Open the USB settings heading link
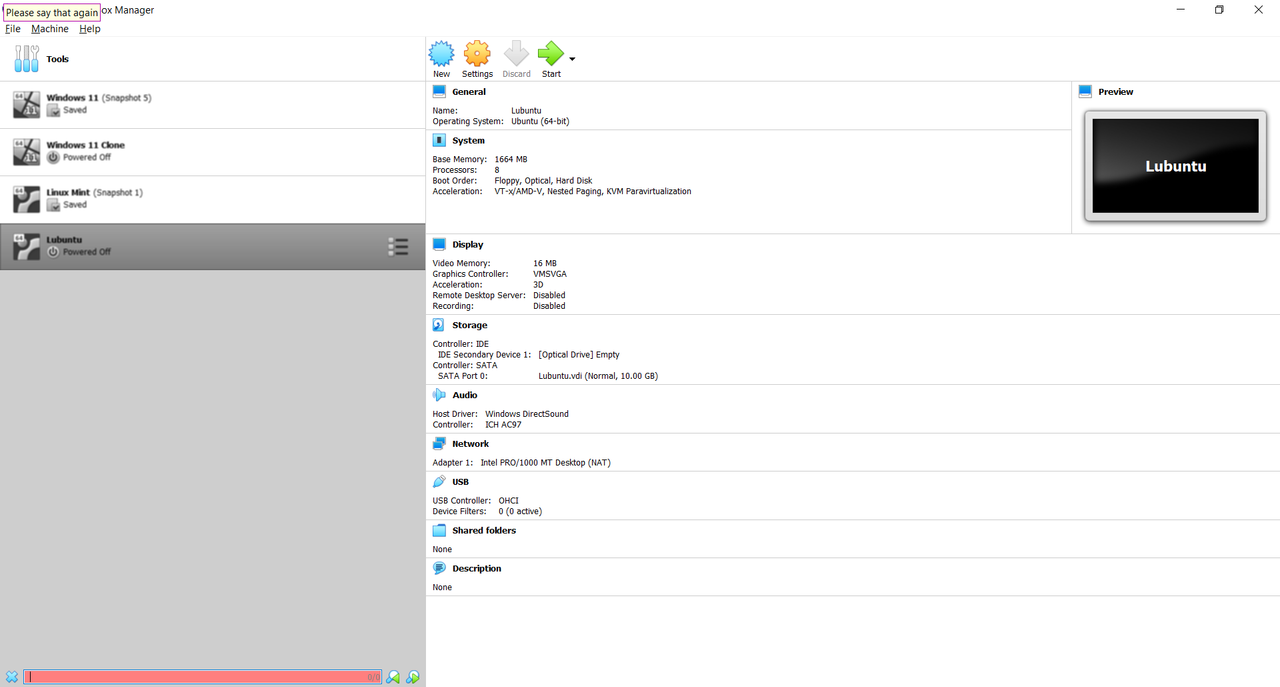1280x687 pixels. [x=461, y=482]
